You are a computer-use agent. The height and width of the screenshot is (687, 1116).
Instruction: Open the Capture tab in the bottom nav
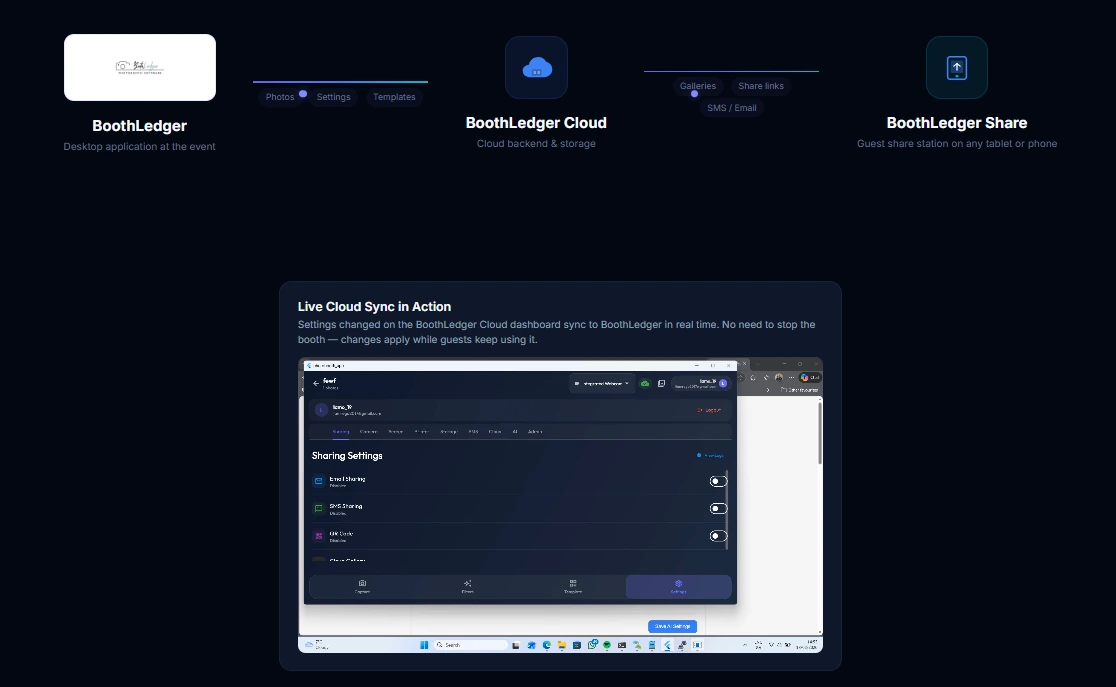click(x=362, y=587)
